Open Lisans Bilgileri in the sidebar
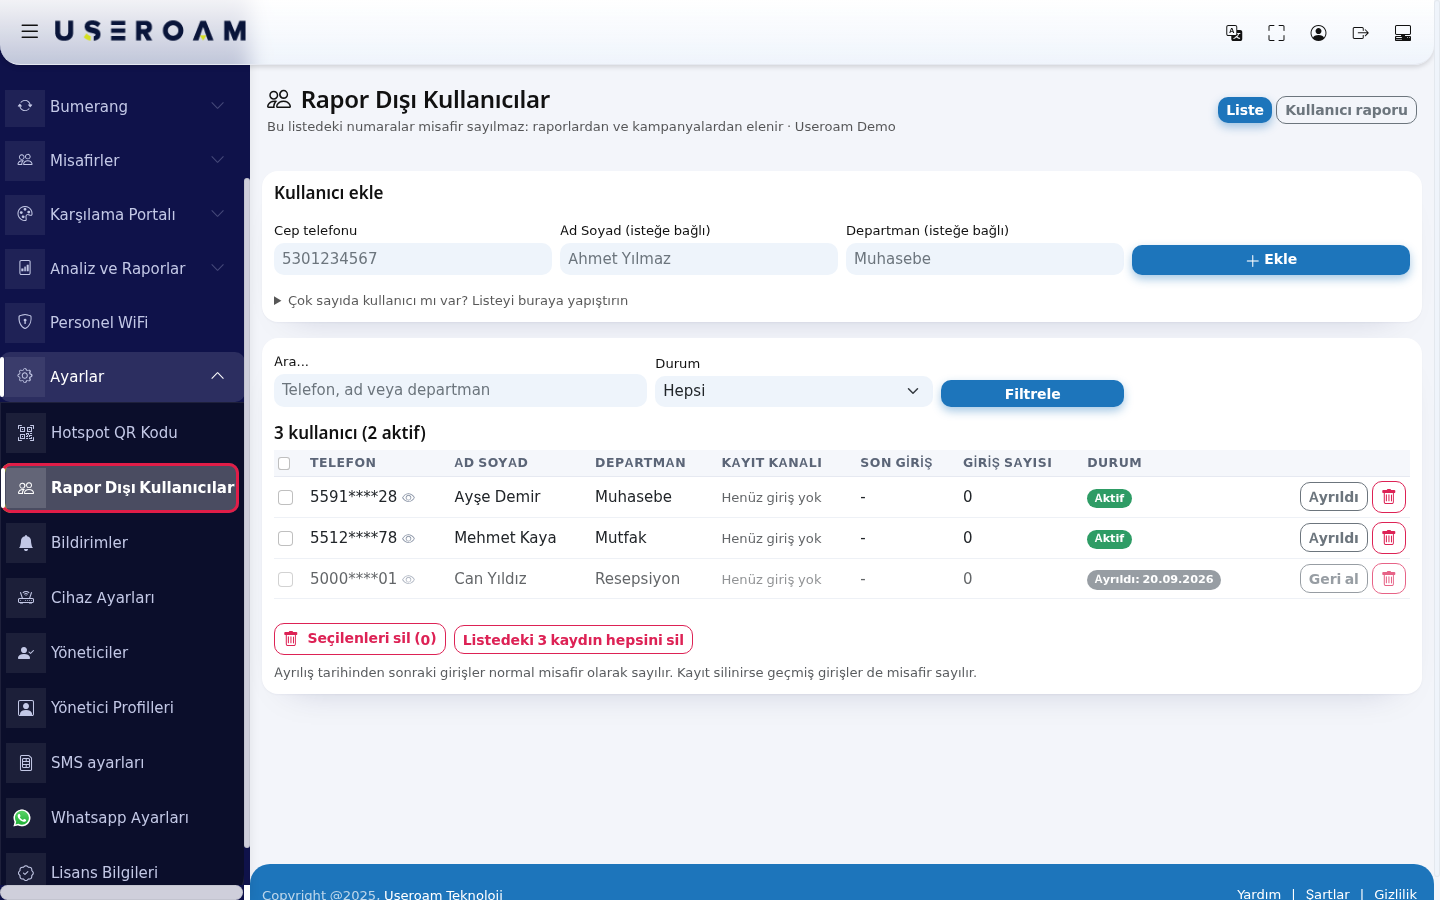Image resolution: width=1440 pixels, height=900 pixels. (121, 873)
